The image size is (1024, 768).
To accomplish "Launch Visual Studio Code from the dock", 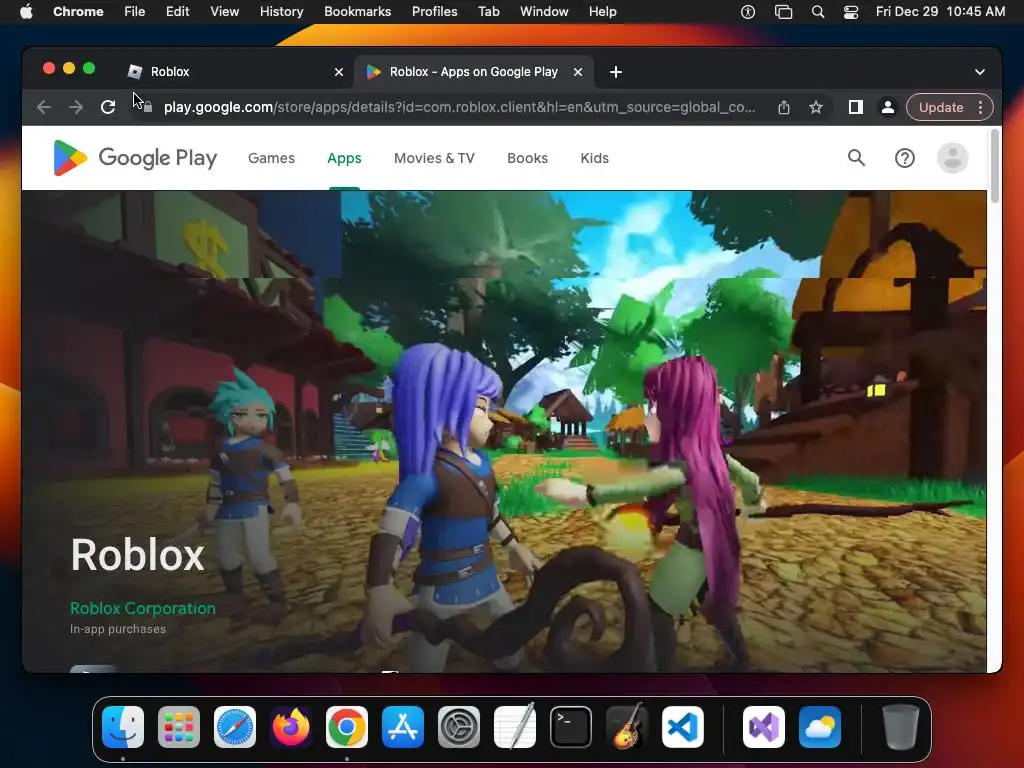I will [x=682, y=727].
